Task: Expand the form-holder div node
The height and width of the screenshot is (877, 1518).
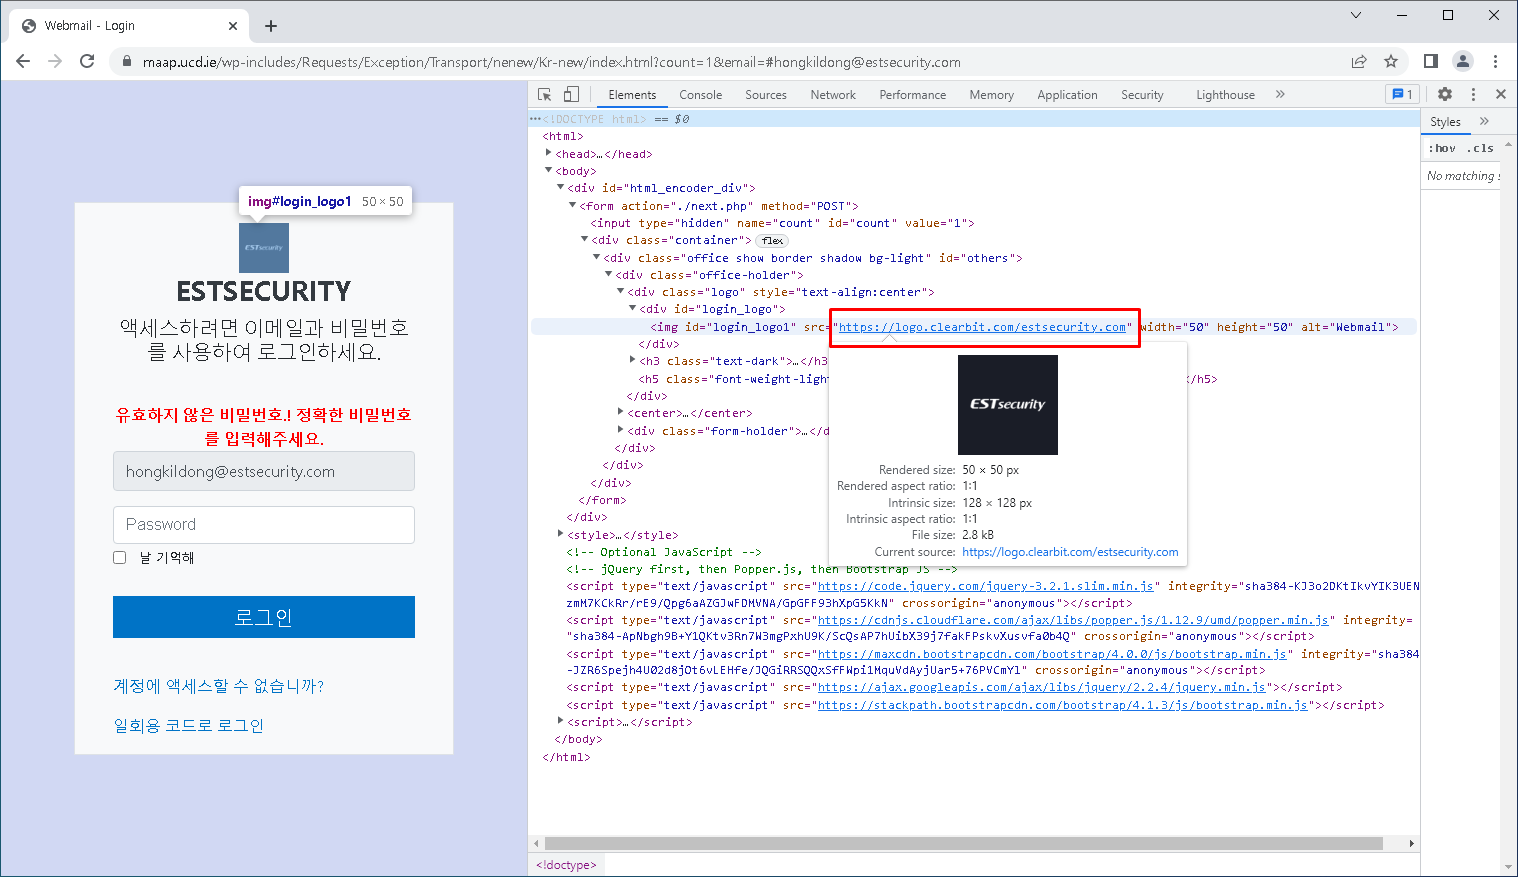Action: click(x=621, y=430)
